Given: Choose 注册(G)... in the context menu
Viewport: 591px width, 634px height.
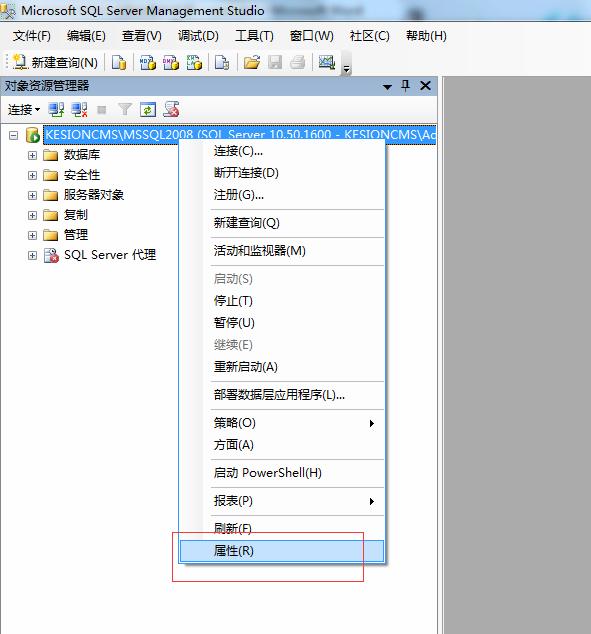Looking at the screenshot, I should tap(282, 195).
